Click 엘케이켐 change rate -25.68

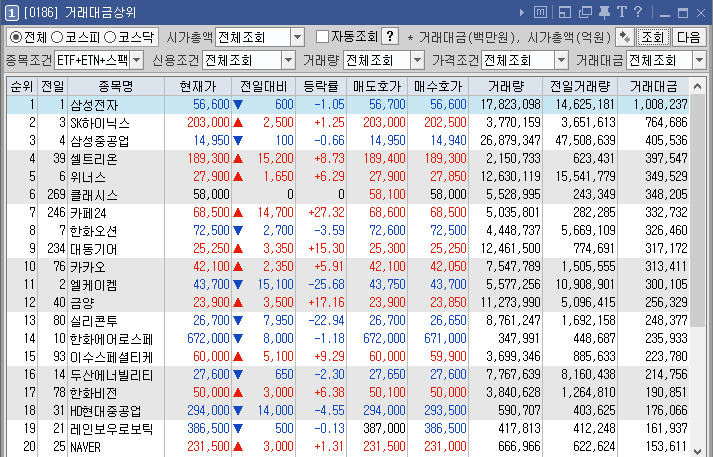tap(326, 285)
